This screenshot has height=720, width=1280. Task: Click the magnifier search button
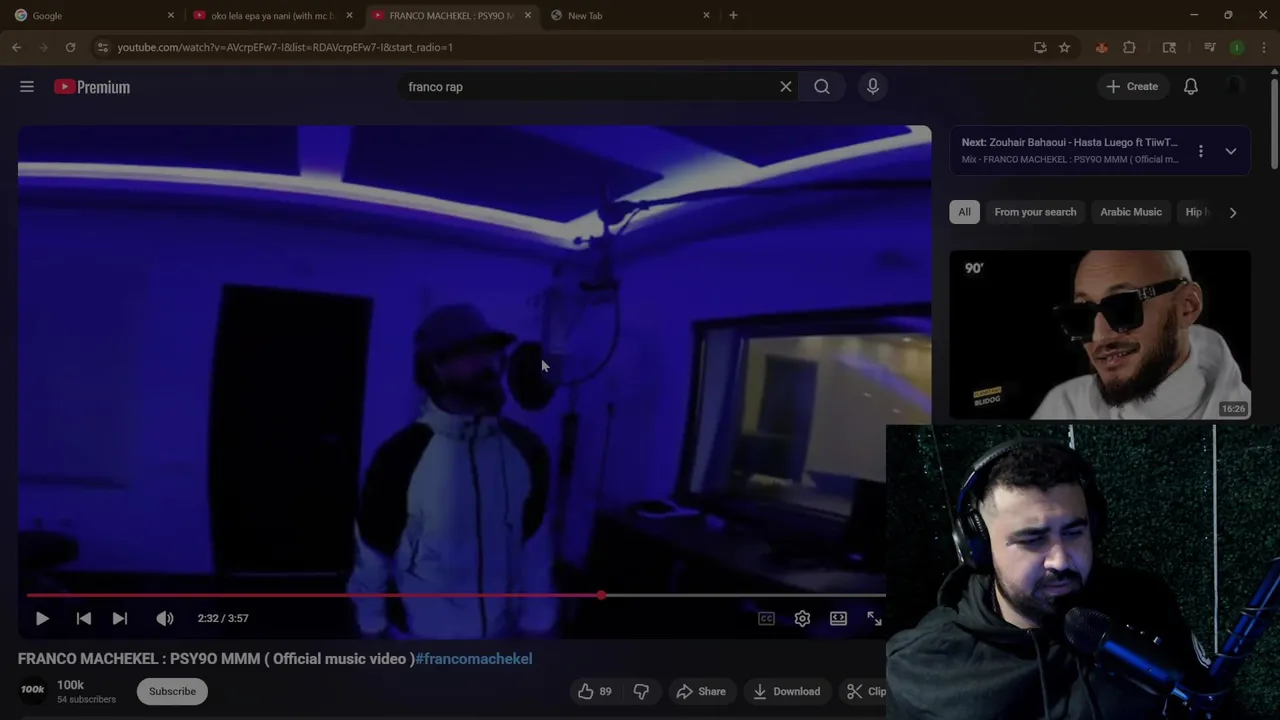coord(822,87)
